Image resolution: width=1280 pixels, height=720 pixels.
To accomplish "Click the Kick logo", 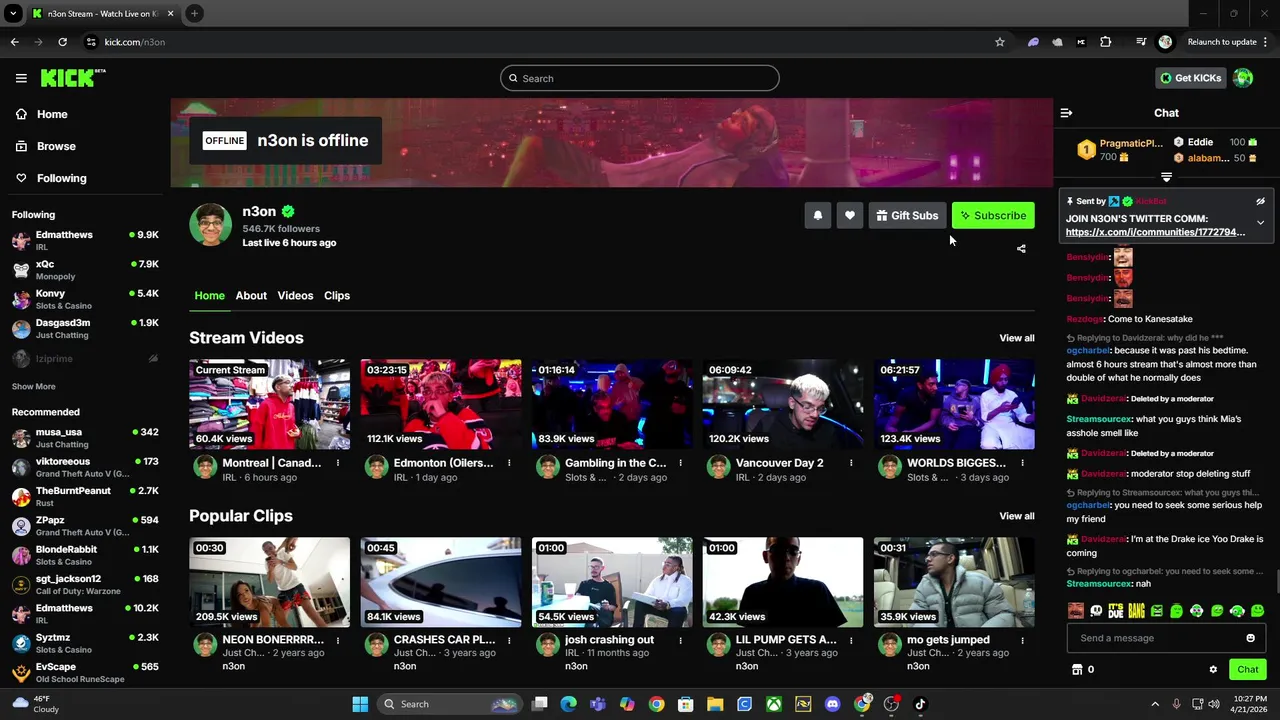I will point(73,78).
